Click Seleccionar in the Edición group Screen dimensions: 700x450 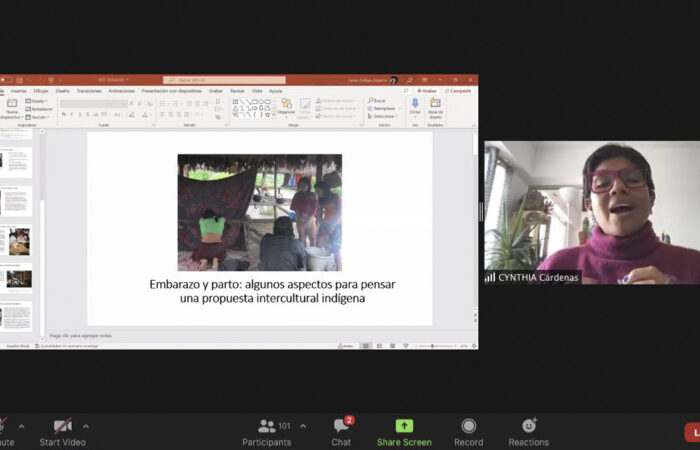click(383, 116)
